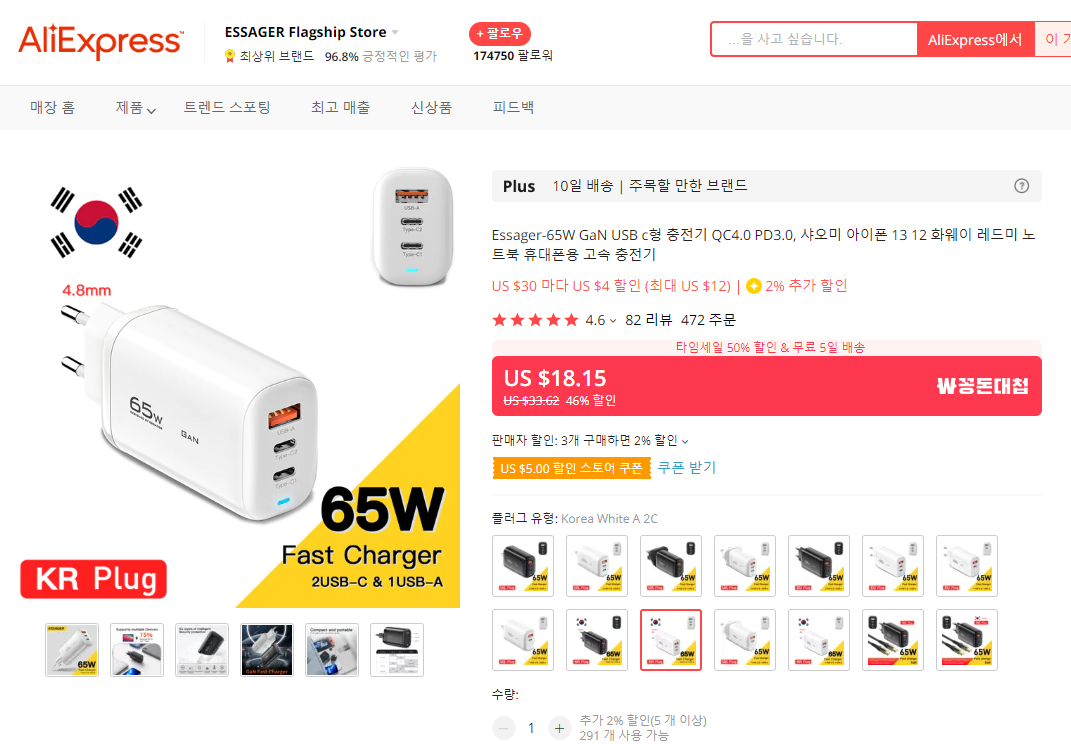Follow the ESSAGER store with 팔로우 button
The image size is (1071, 752).
(499, 33)
